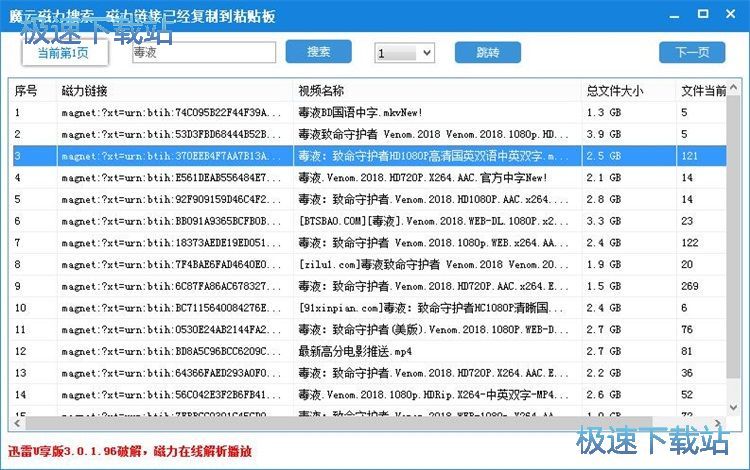
Task: Click the horizontal scrollbar thumb
Action: (x=339, y=423)
